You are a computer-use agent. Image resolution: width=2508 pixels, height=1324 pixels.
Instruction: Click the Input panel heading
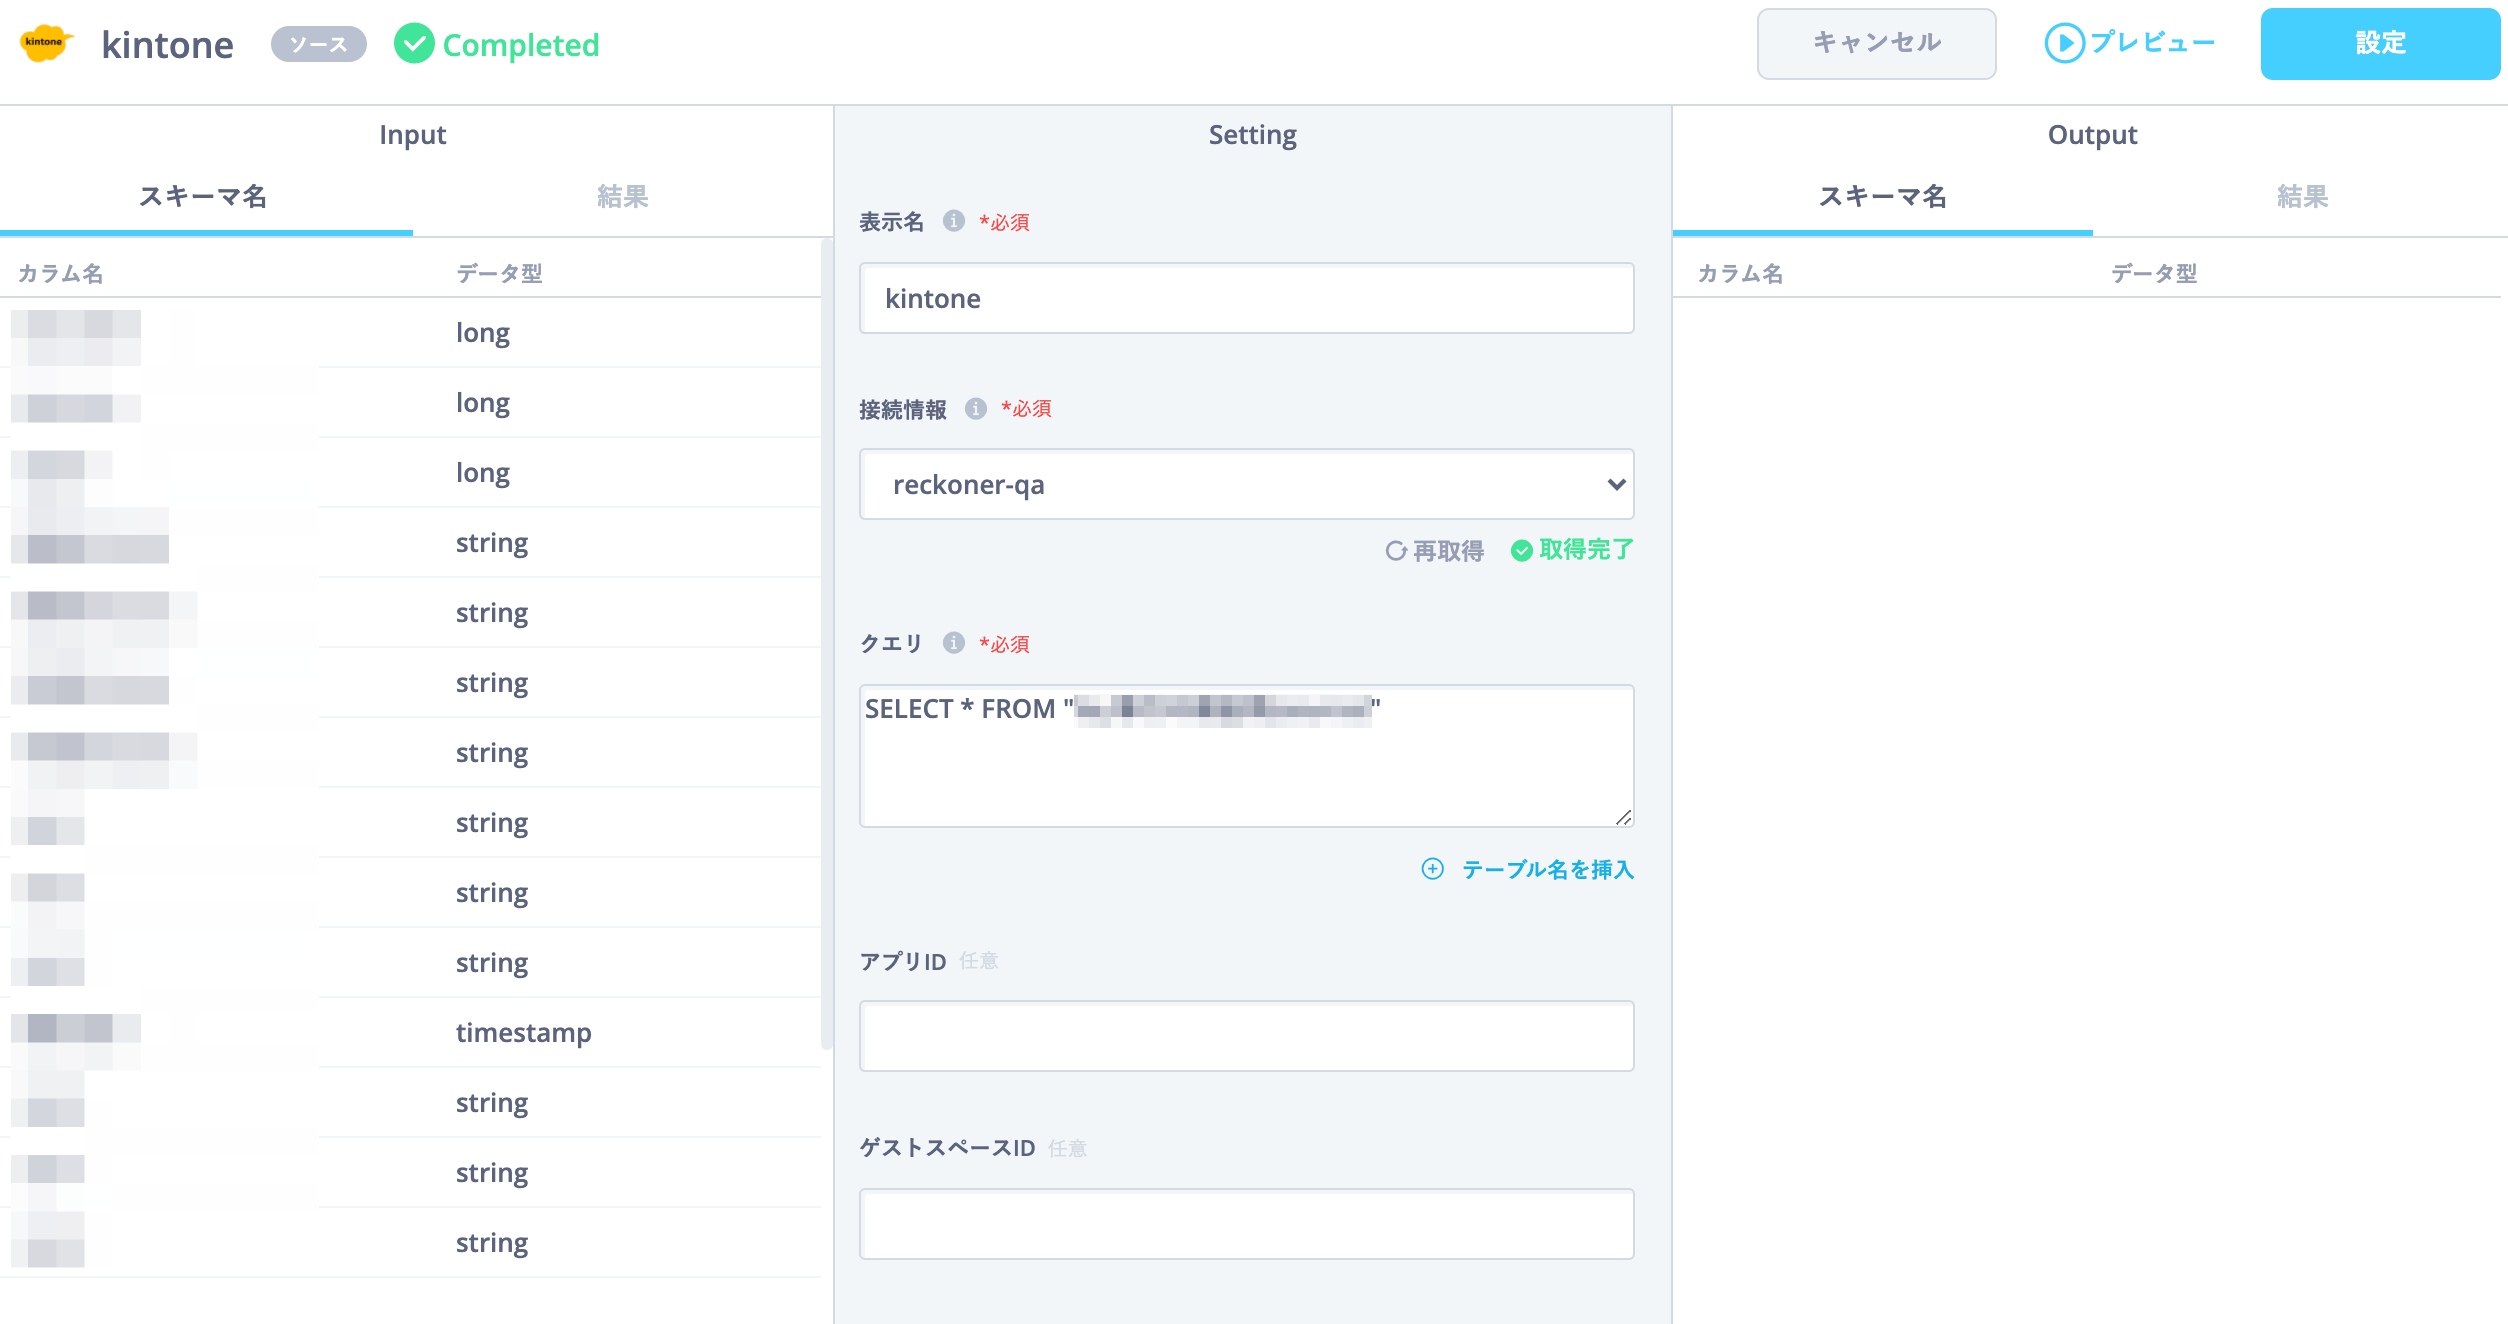(412, 134)
